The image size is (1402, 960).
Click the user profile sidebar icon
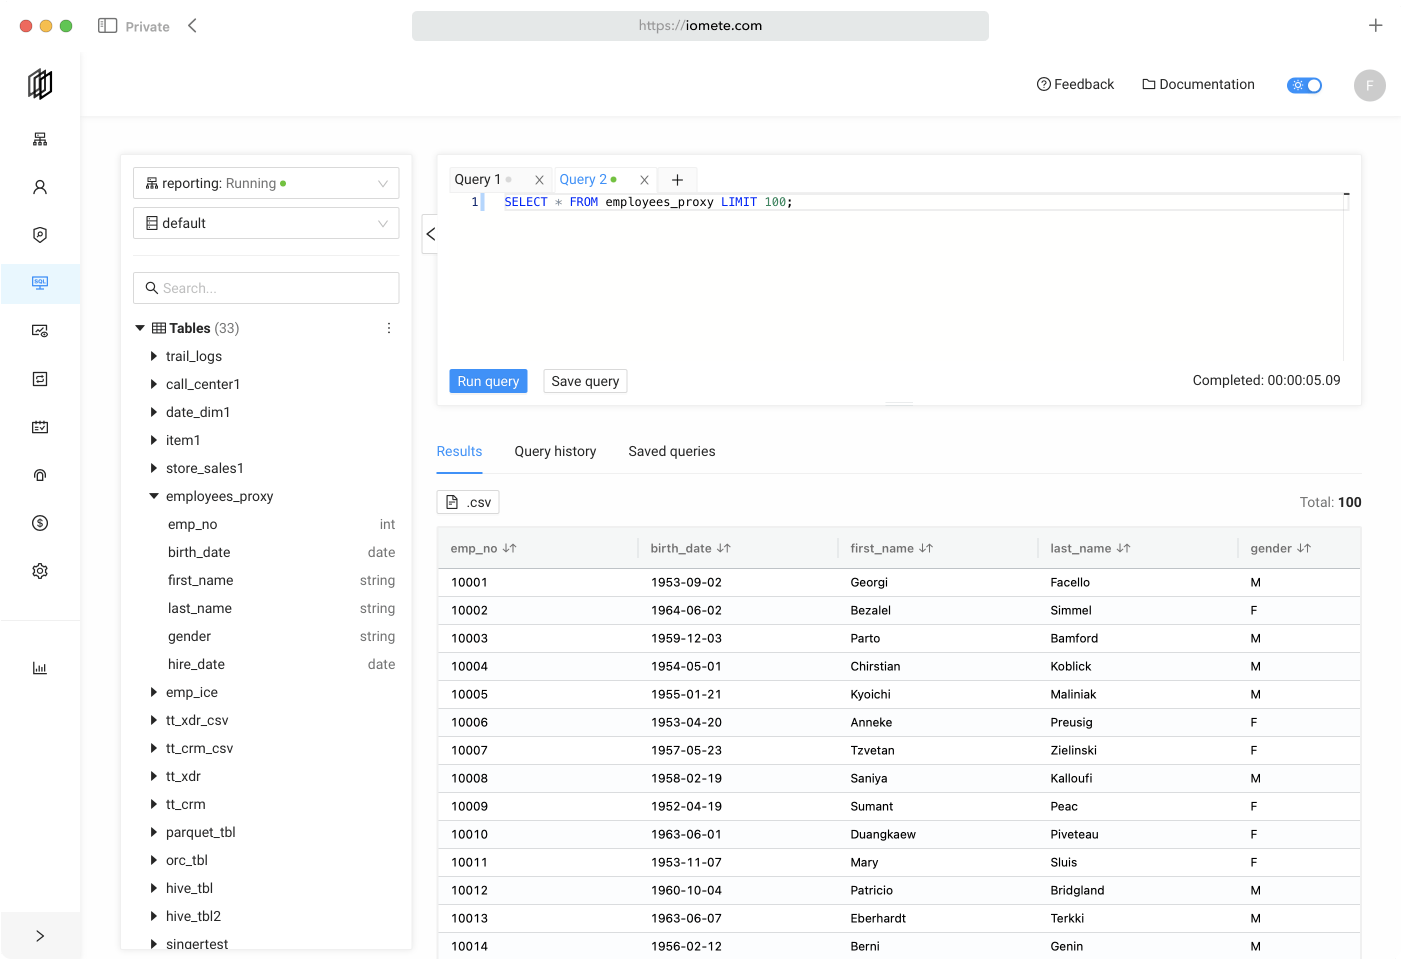click(x=40, y=187)
